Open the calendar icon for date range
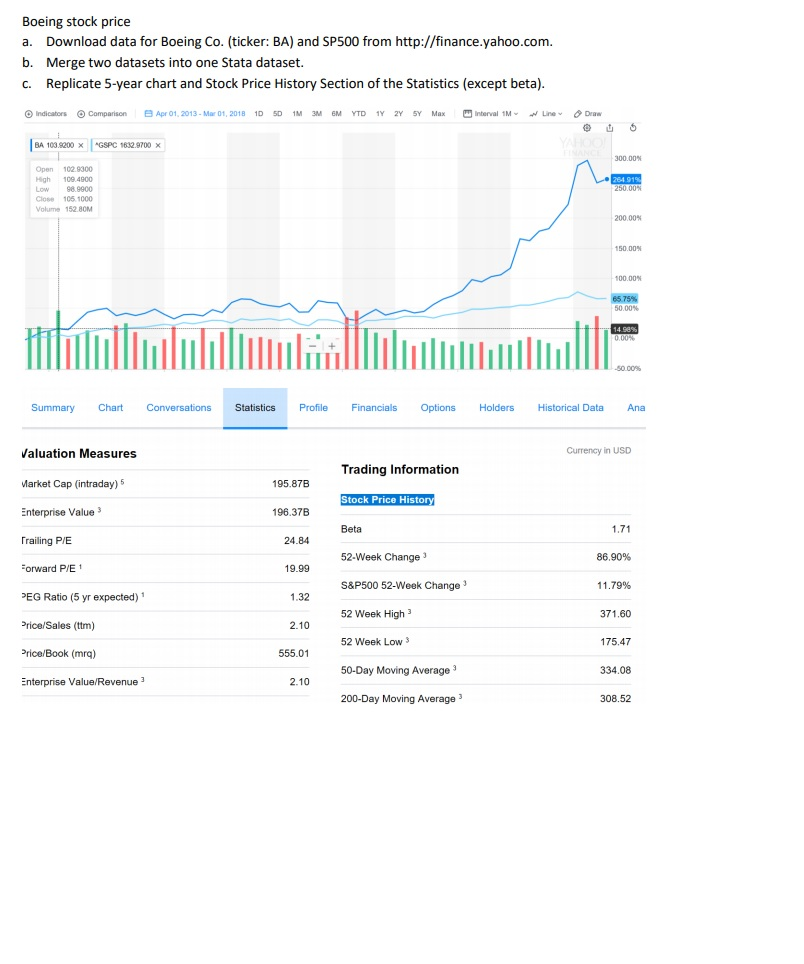The image size is (804, 964). click(147, 114)
